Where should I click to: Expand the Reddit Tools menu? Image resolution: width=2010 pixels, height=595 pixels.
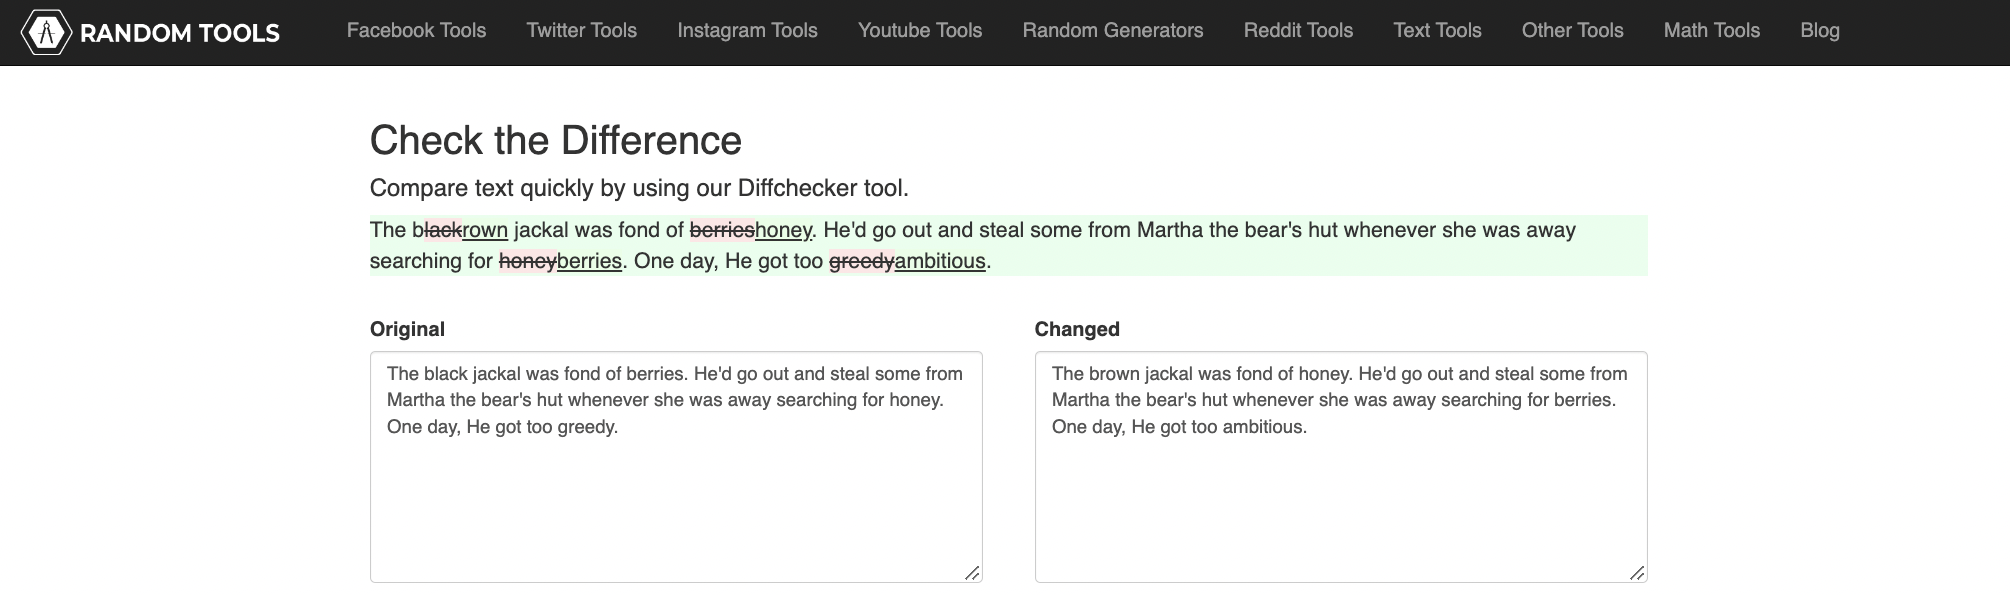click(x=1298, y=31)
